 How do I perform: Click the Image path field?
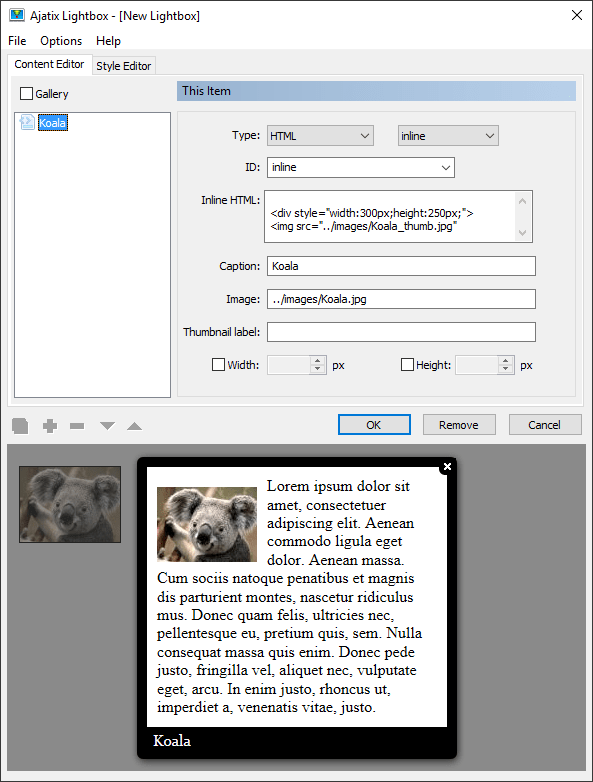[x=401, y=299]
